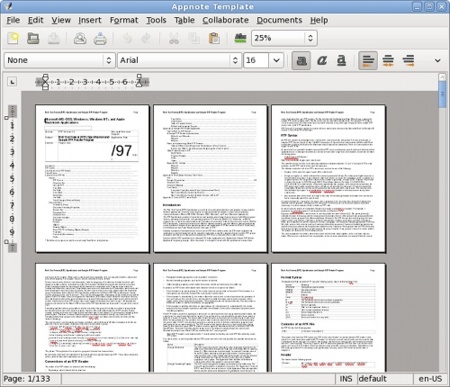Paste clipboard contents with the Paste icon
Image resolution: width=450 pixels, height=387 pixels.
214,38
